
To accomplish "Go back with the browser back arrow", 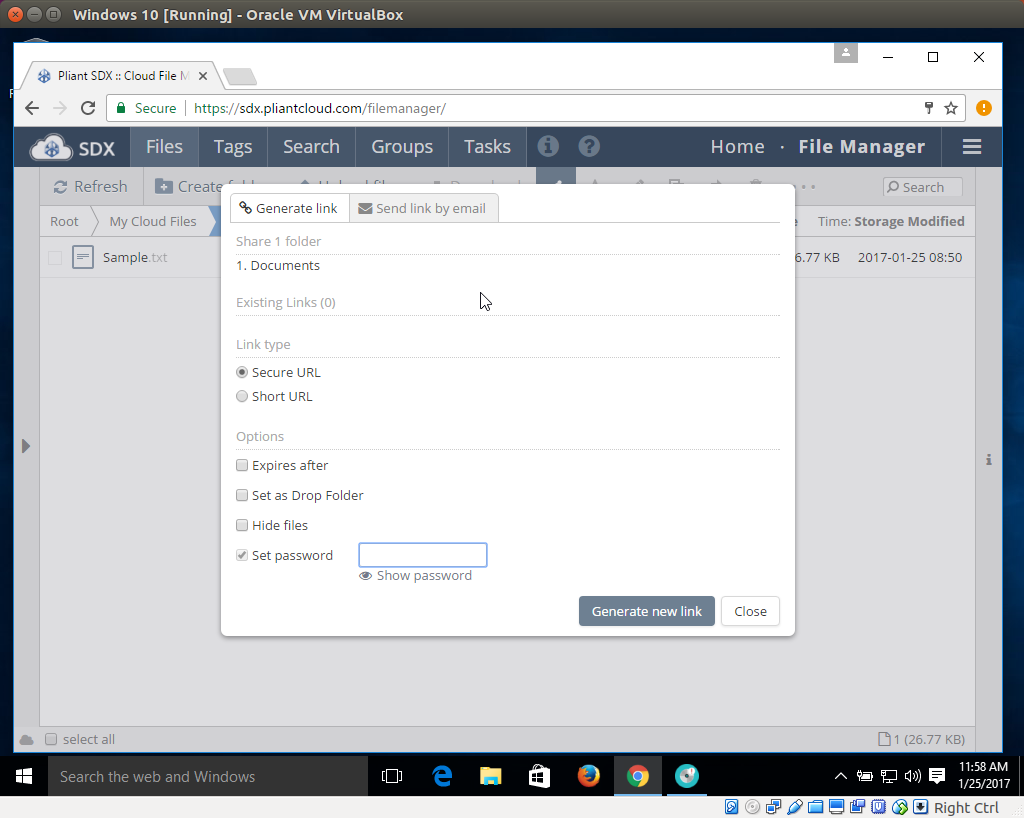I will 32,108.
